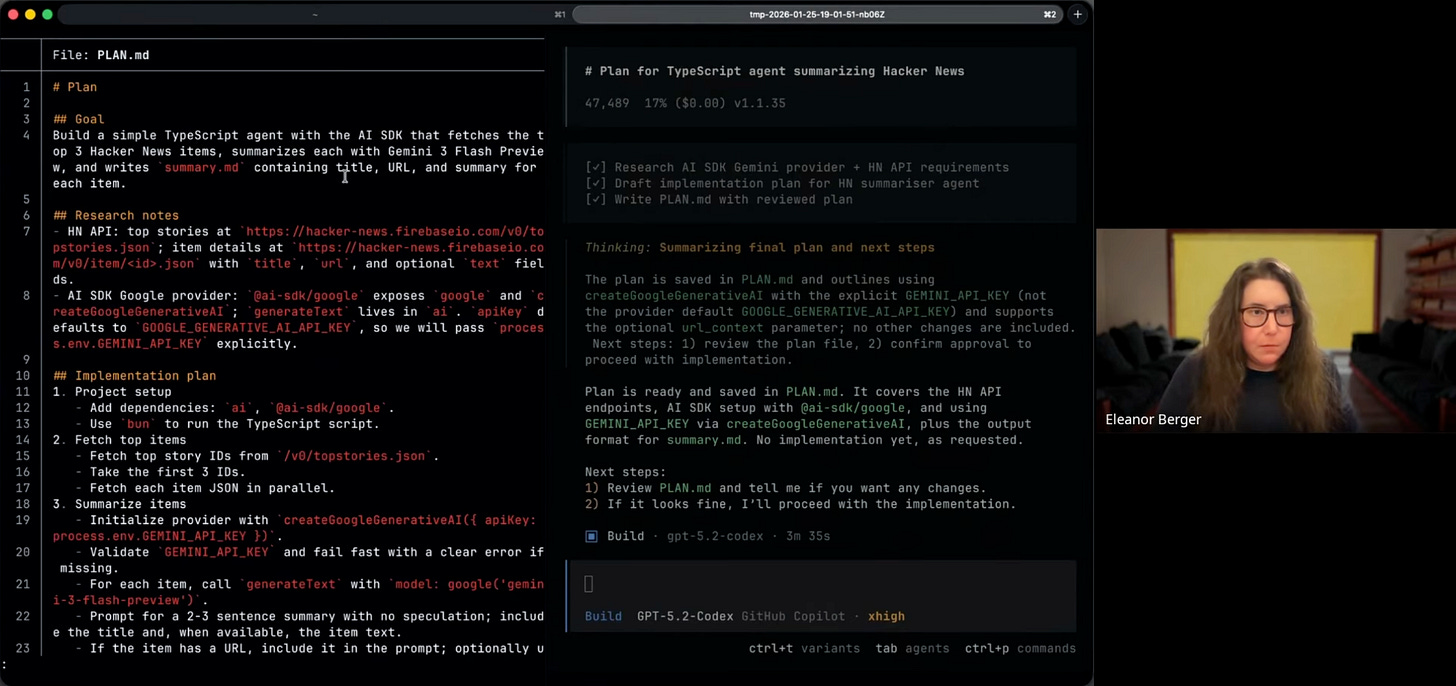This screenshot has width=1456, height=686.
Task: Open a new terminal tab with plus button
Action: coord(1077,14)
